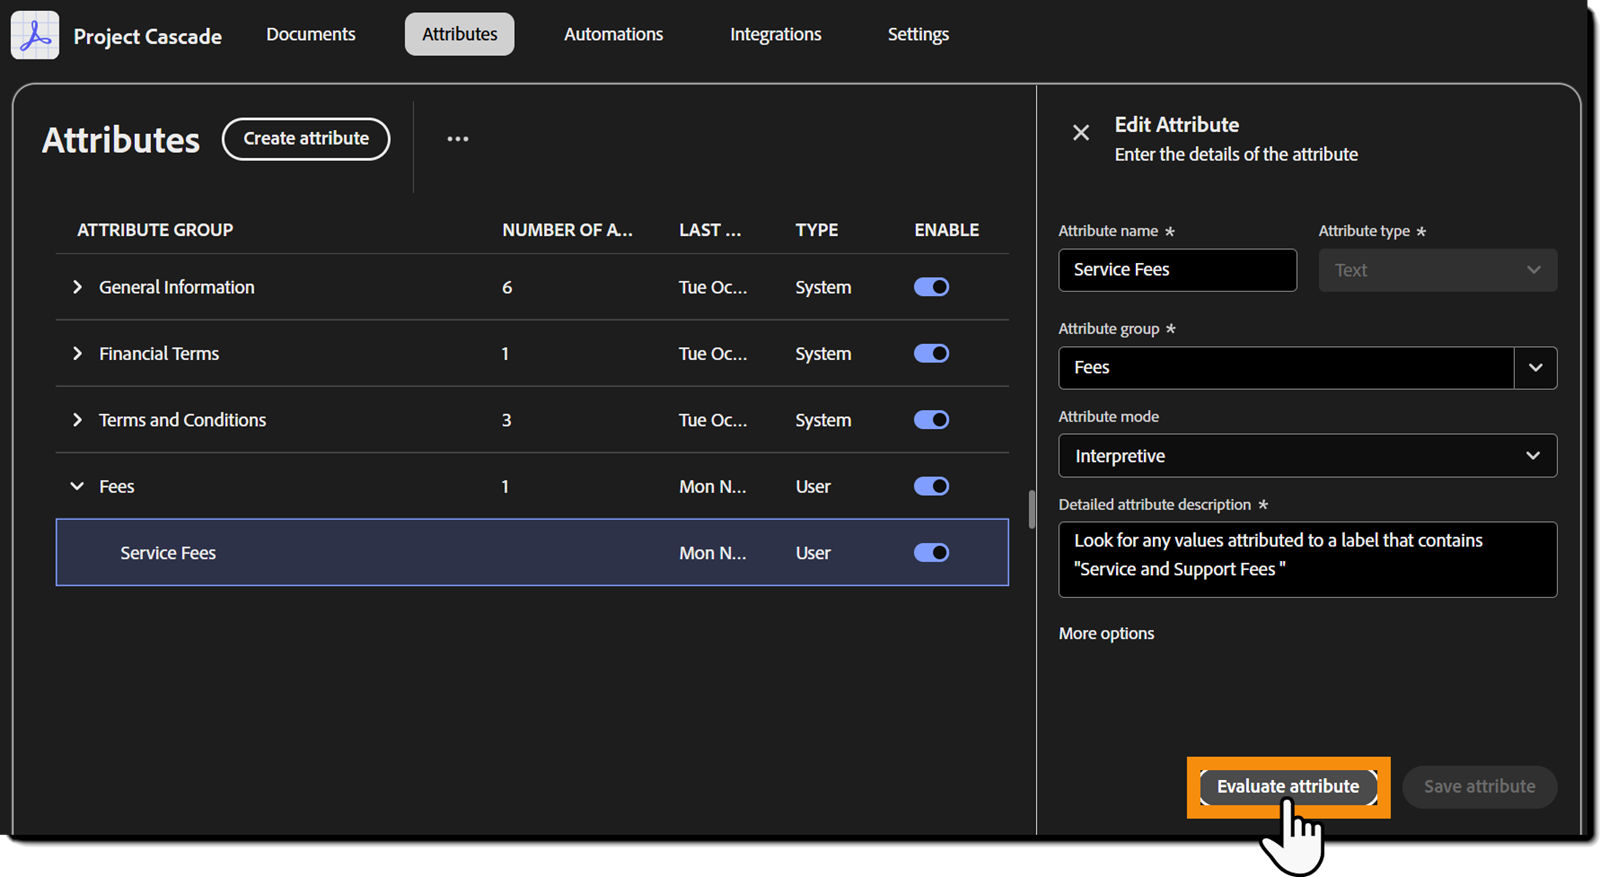Viewport: 1600px width, 877px height.
Task: Go to the Documents tab
Action: click(x=311, y=34)
